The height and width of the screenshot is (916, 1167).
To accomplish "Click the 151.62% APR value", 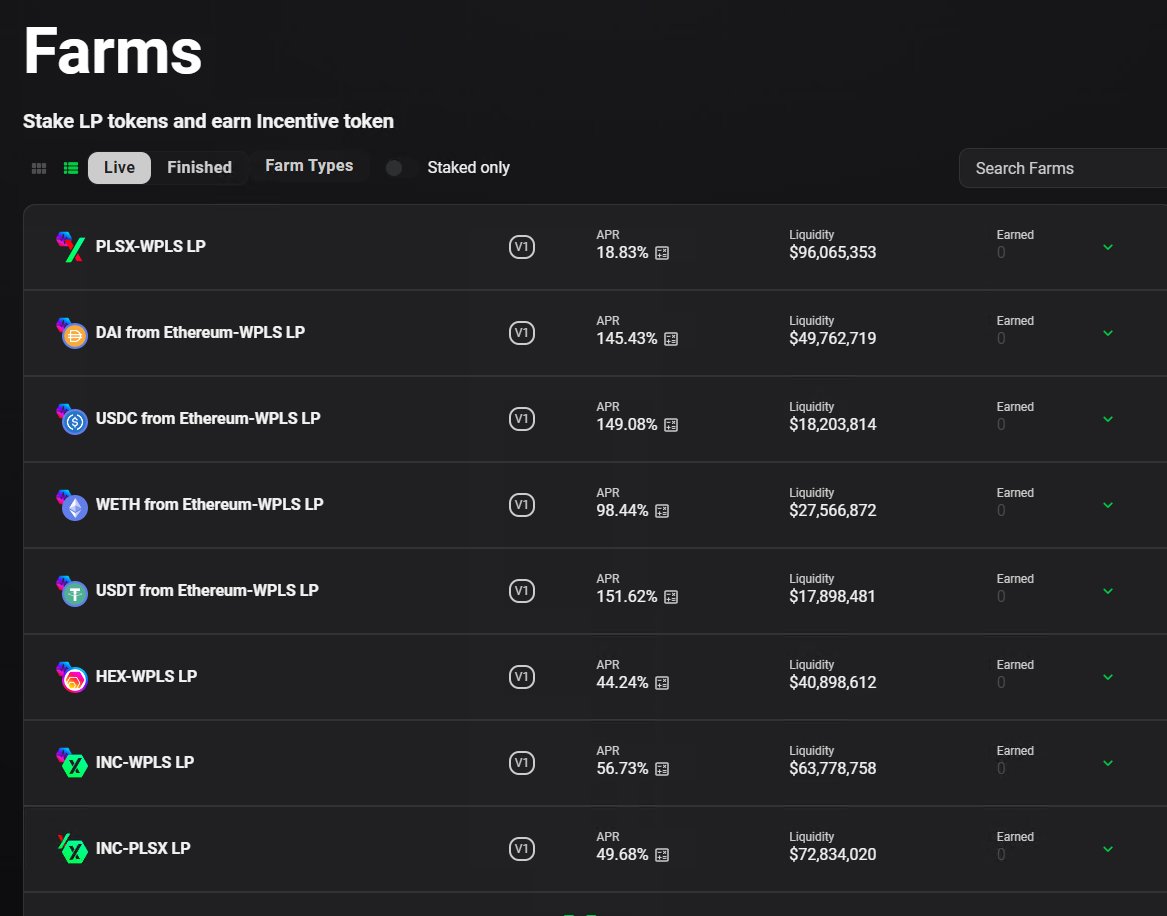I will click(627, 597).
